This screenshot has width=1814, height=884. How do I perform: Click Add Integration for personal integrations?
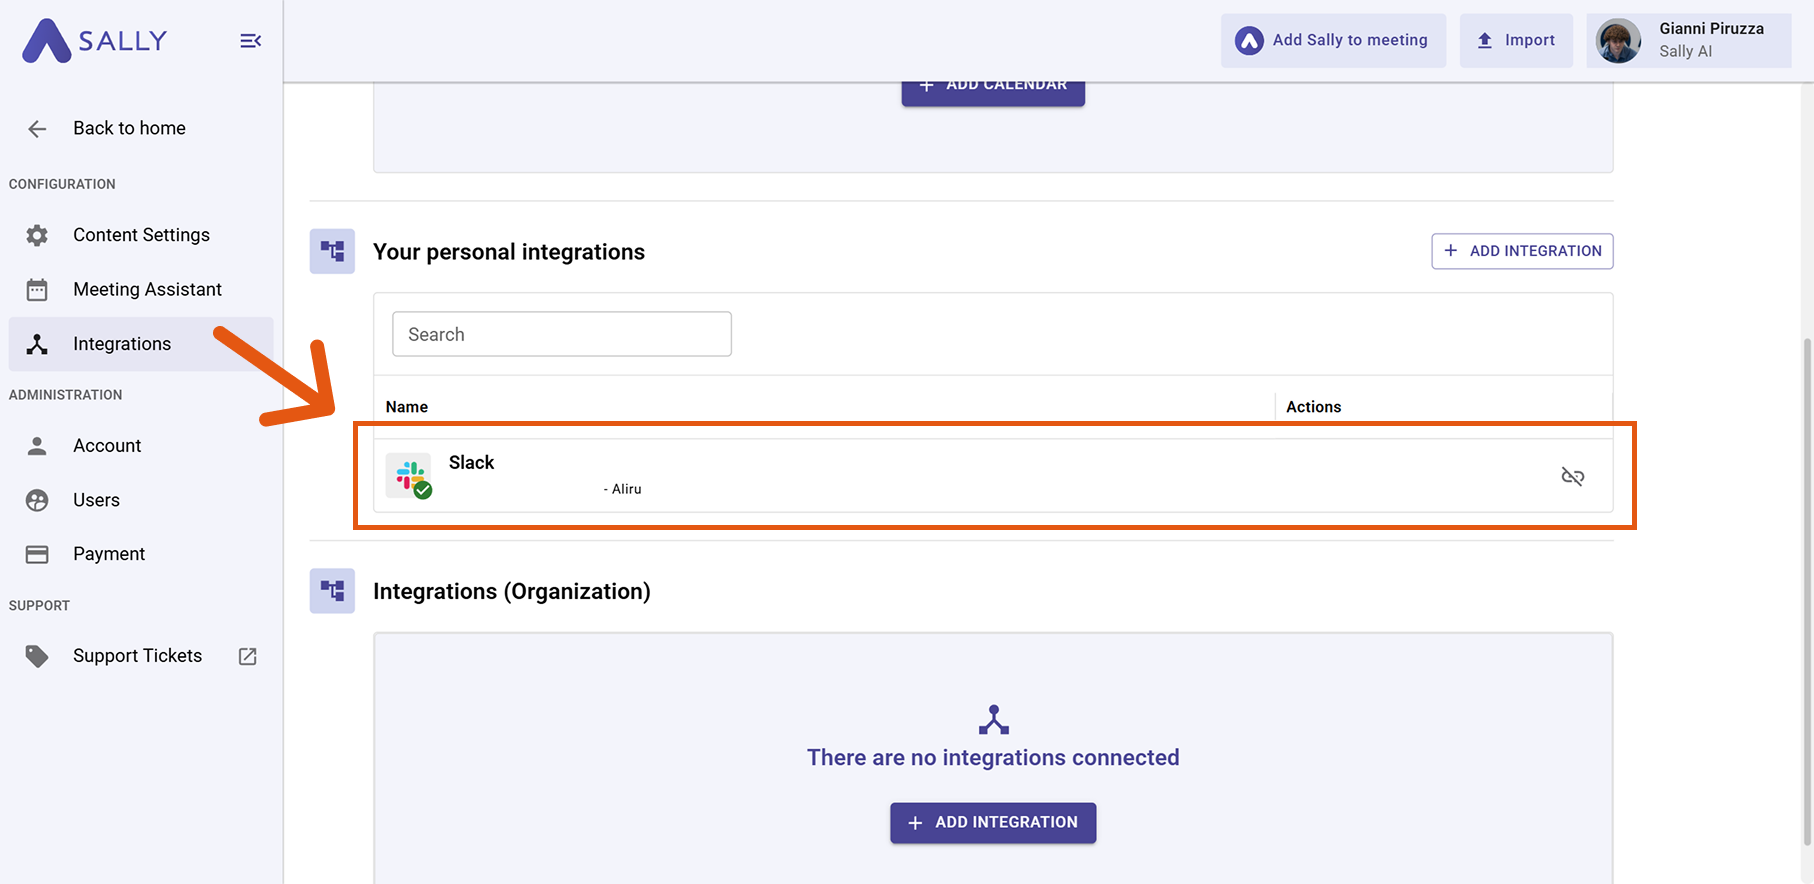coord(1521,251)
